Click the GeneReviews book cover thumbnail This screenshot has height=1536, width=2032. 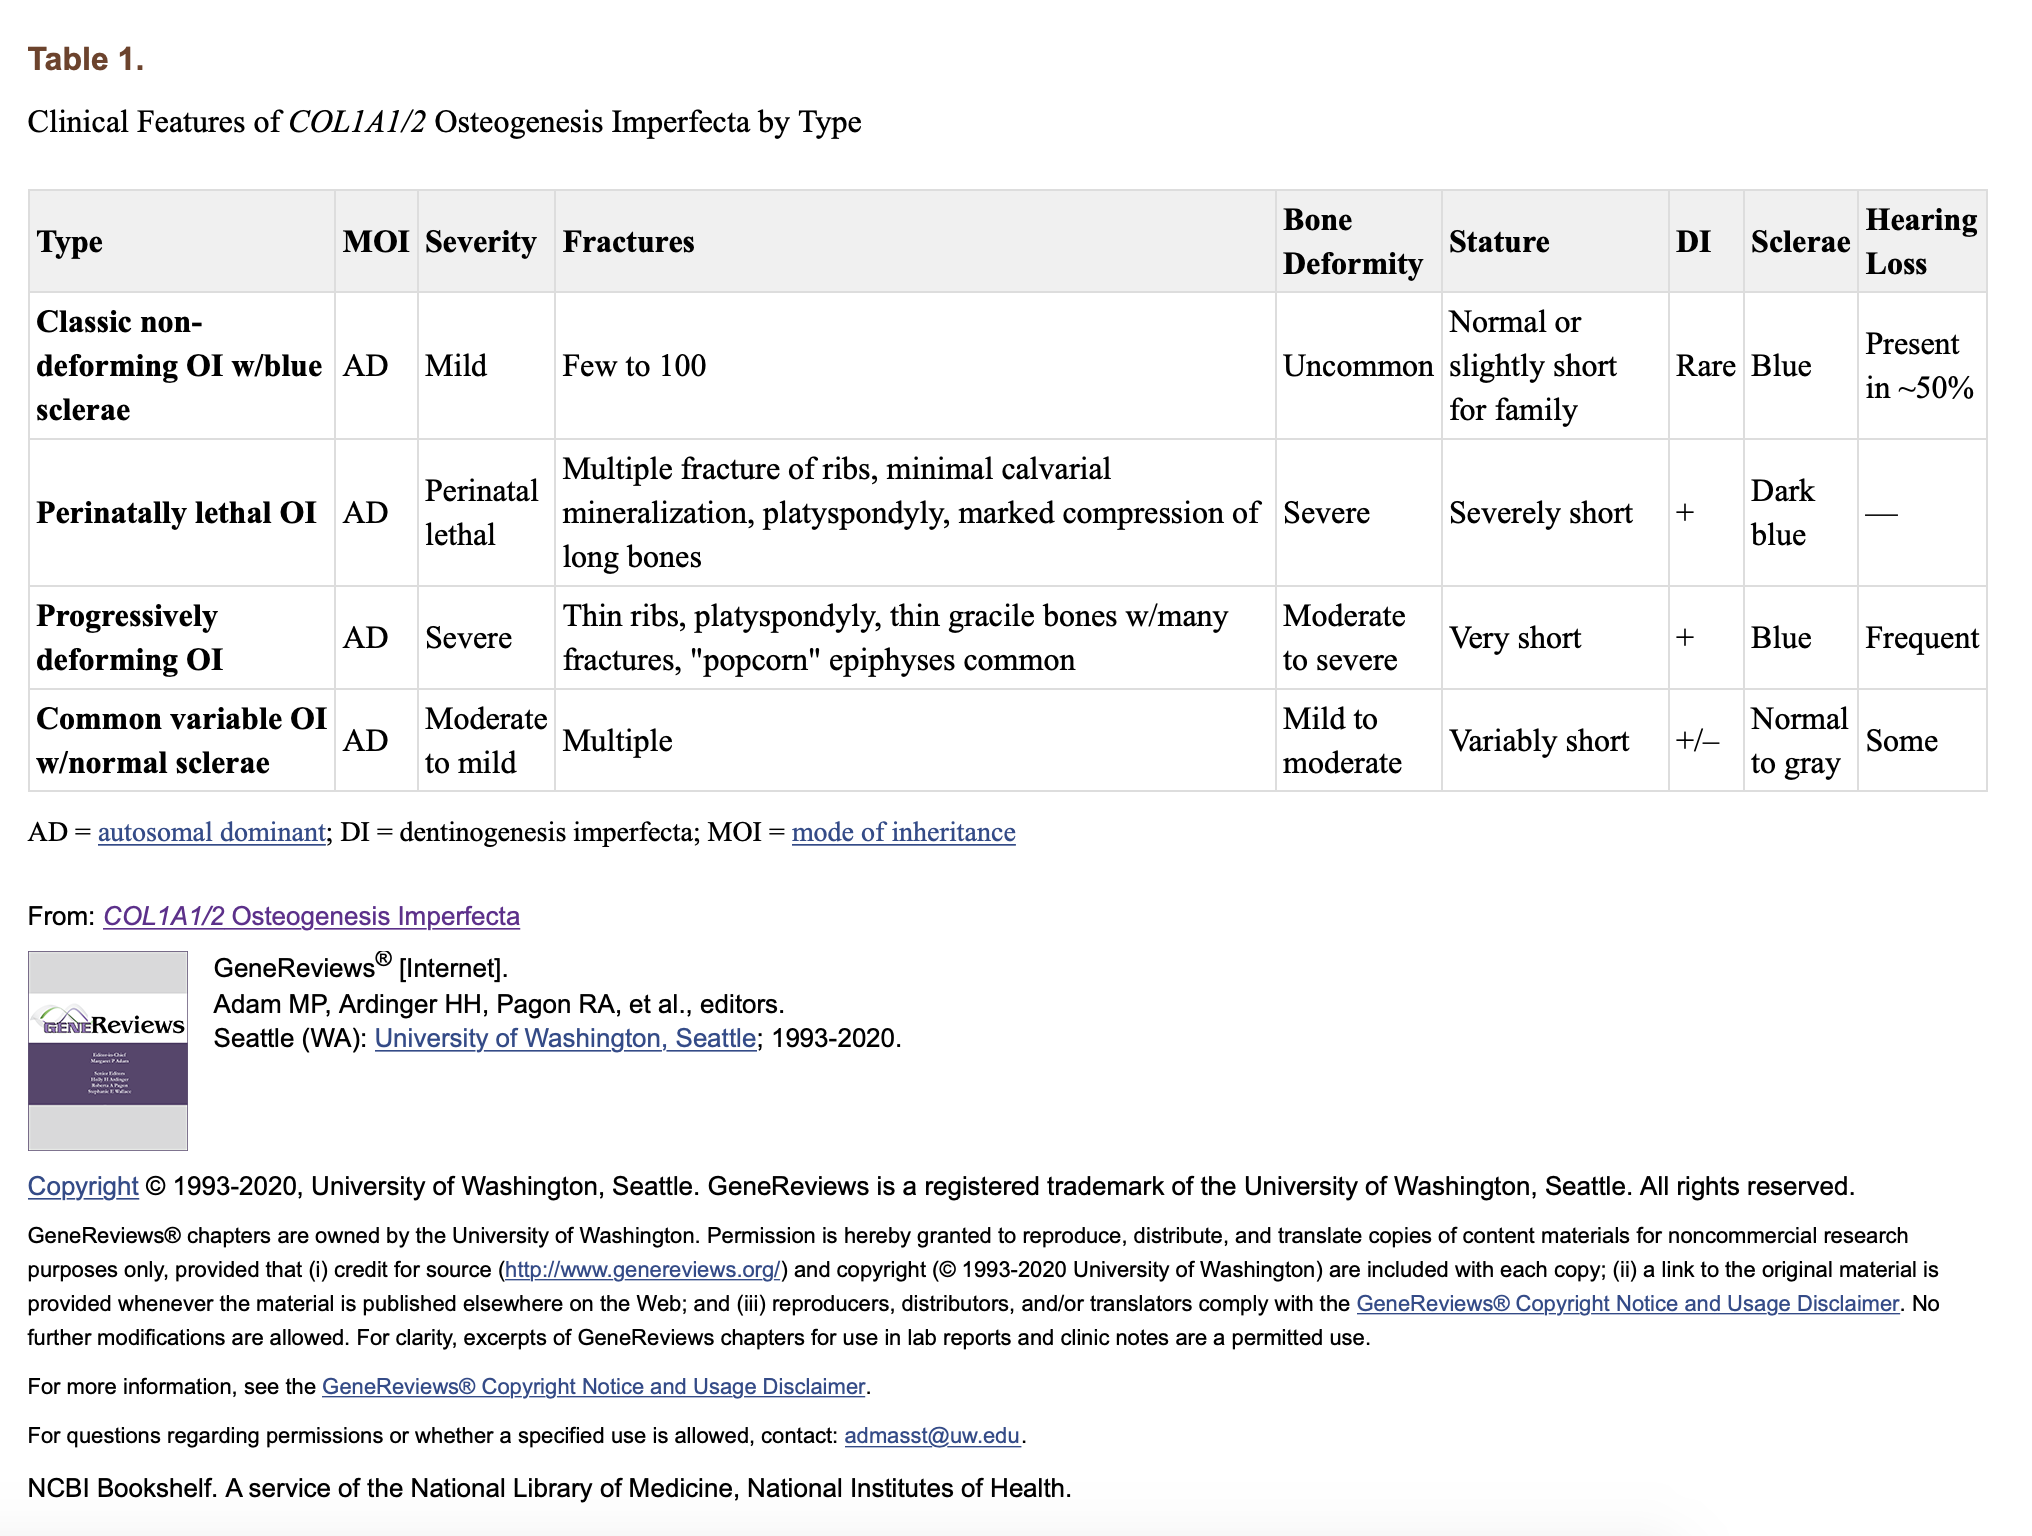click(x=108, y=1050)
